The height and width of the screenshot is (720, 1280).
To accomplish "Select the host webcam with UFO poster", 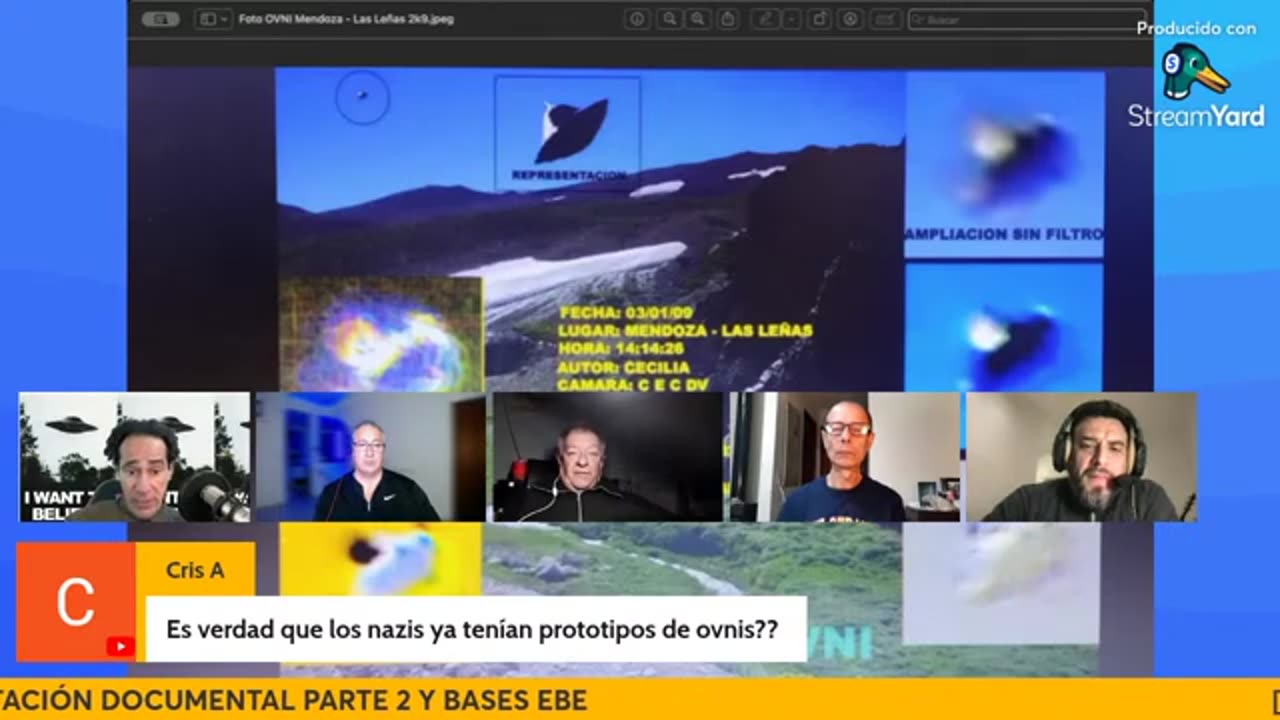I will pos(135,457).
